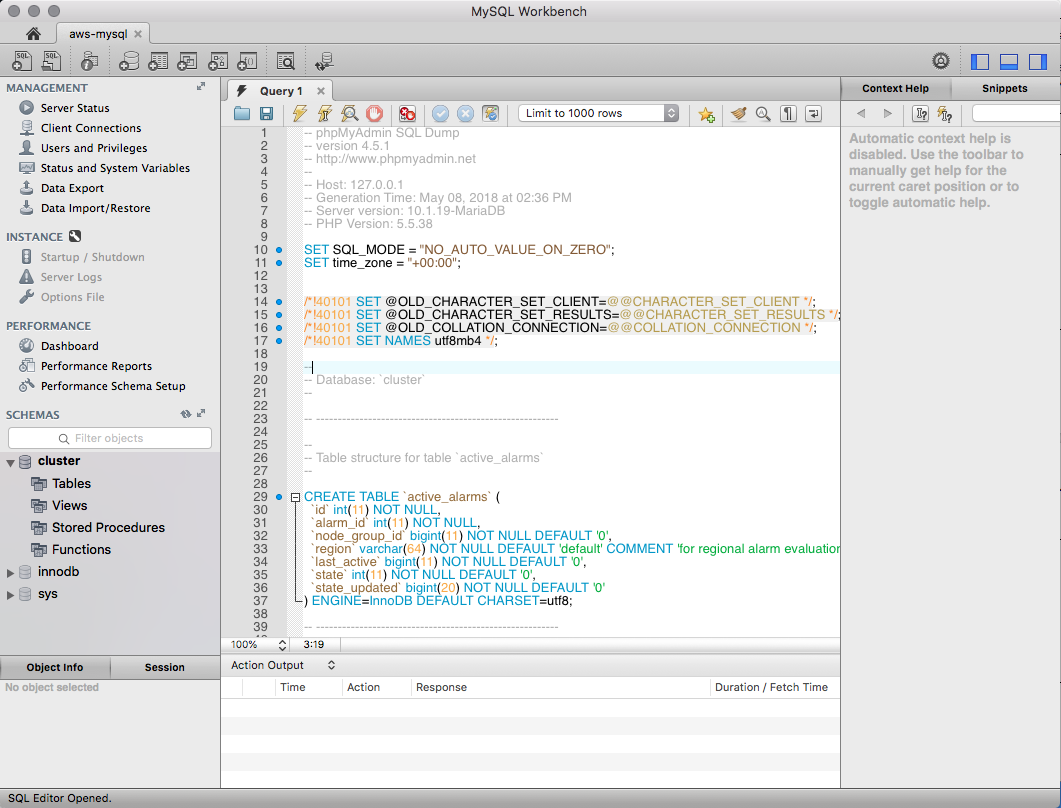Roll back the current transaction
This screenshot has width=1061, height=808.
point(466,114)
